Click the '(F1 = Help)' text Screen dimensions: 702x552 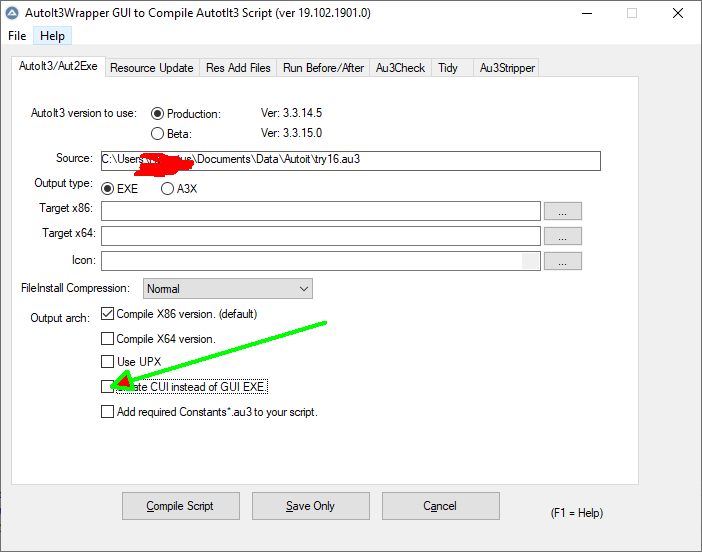[x=577, y=513]
